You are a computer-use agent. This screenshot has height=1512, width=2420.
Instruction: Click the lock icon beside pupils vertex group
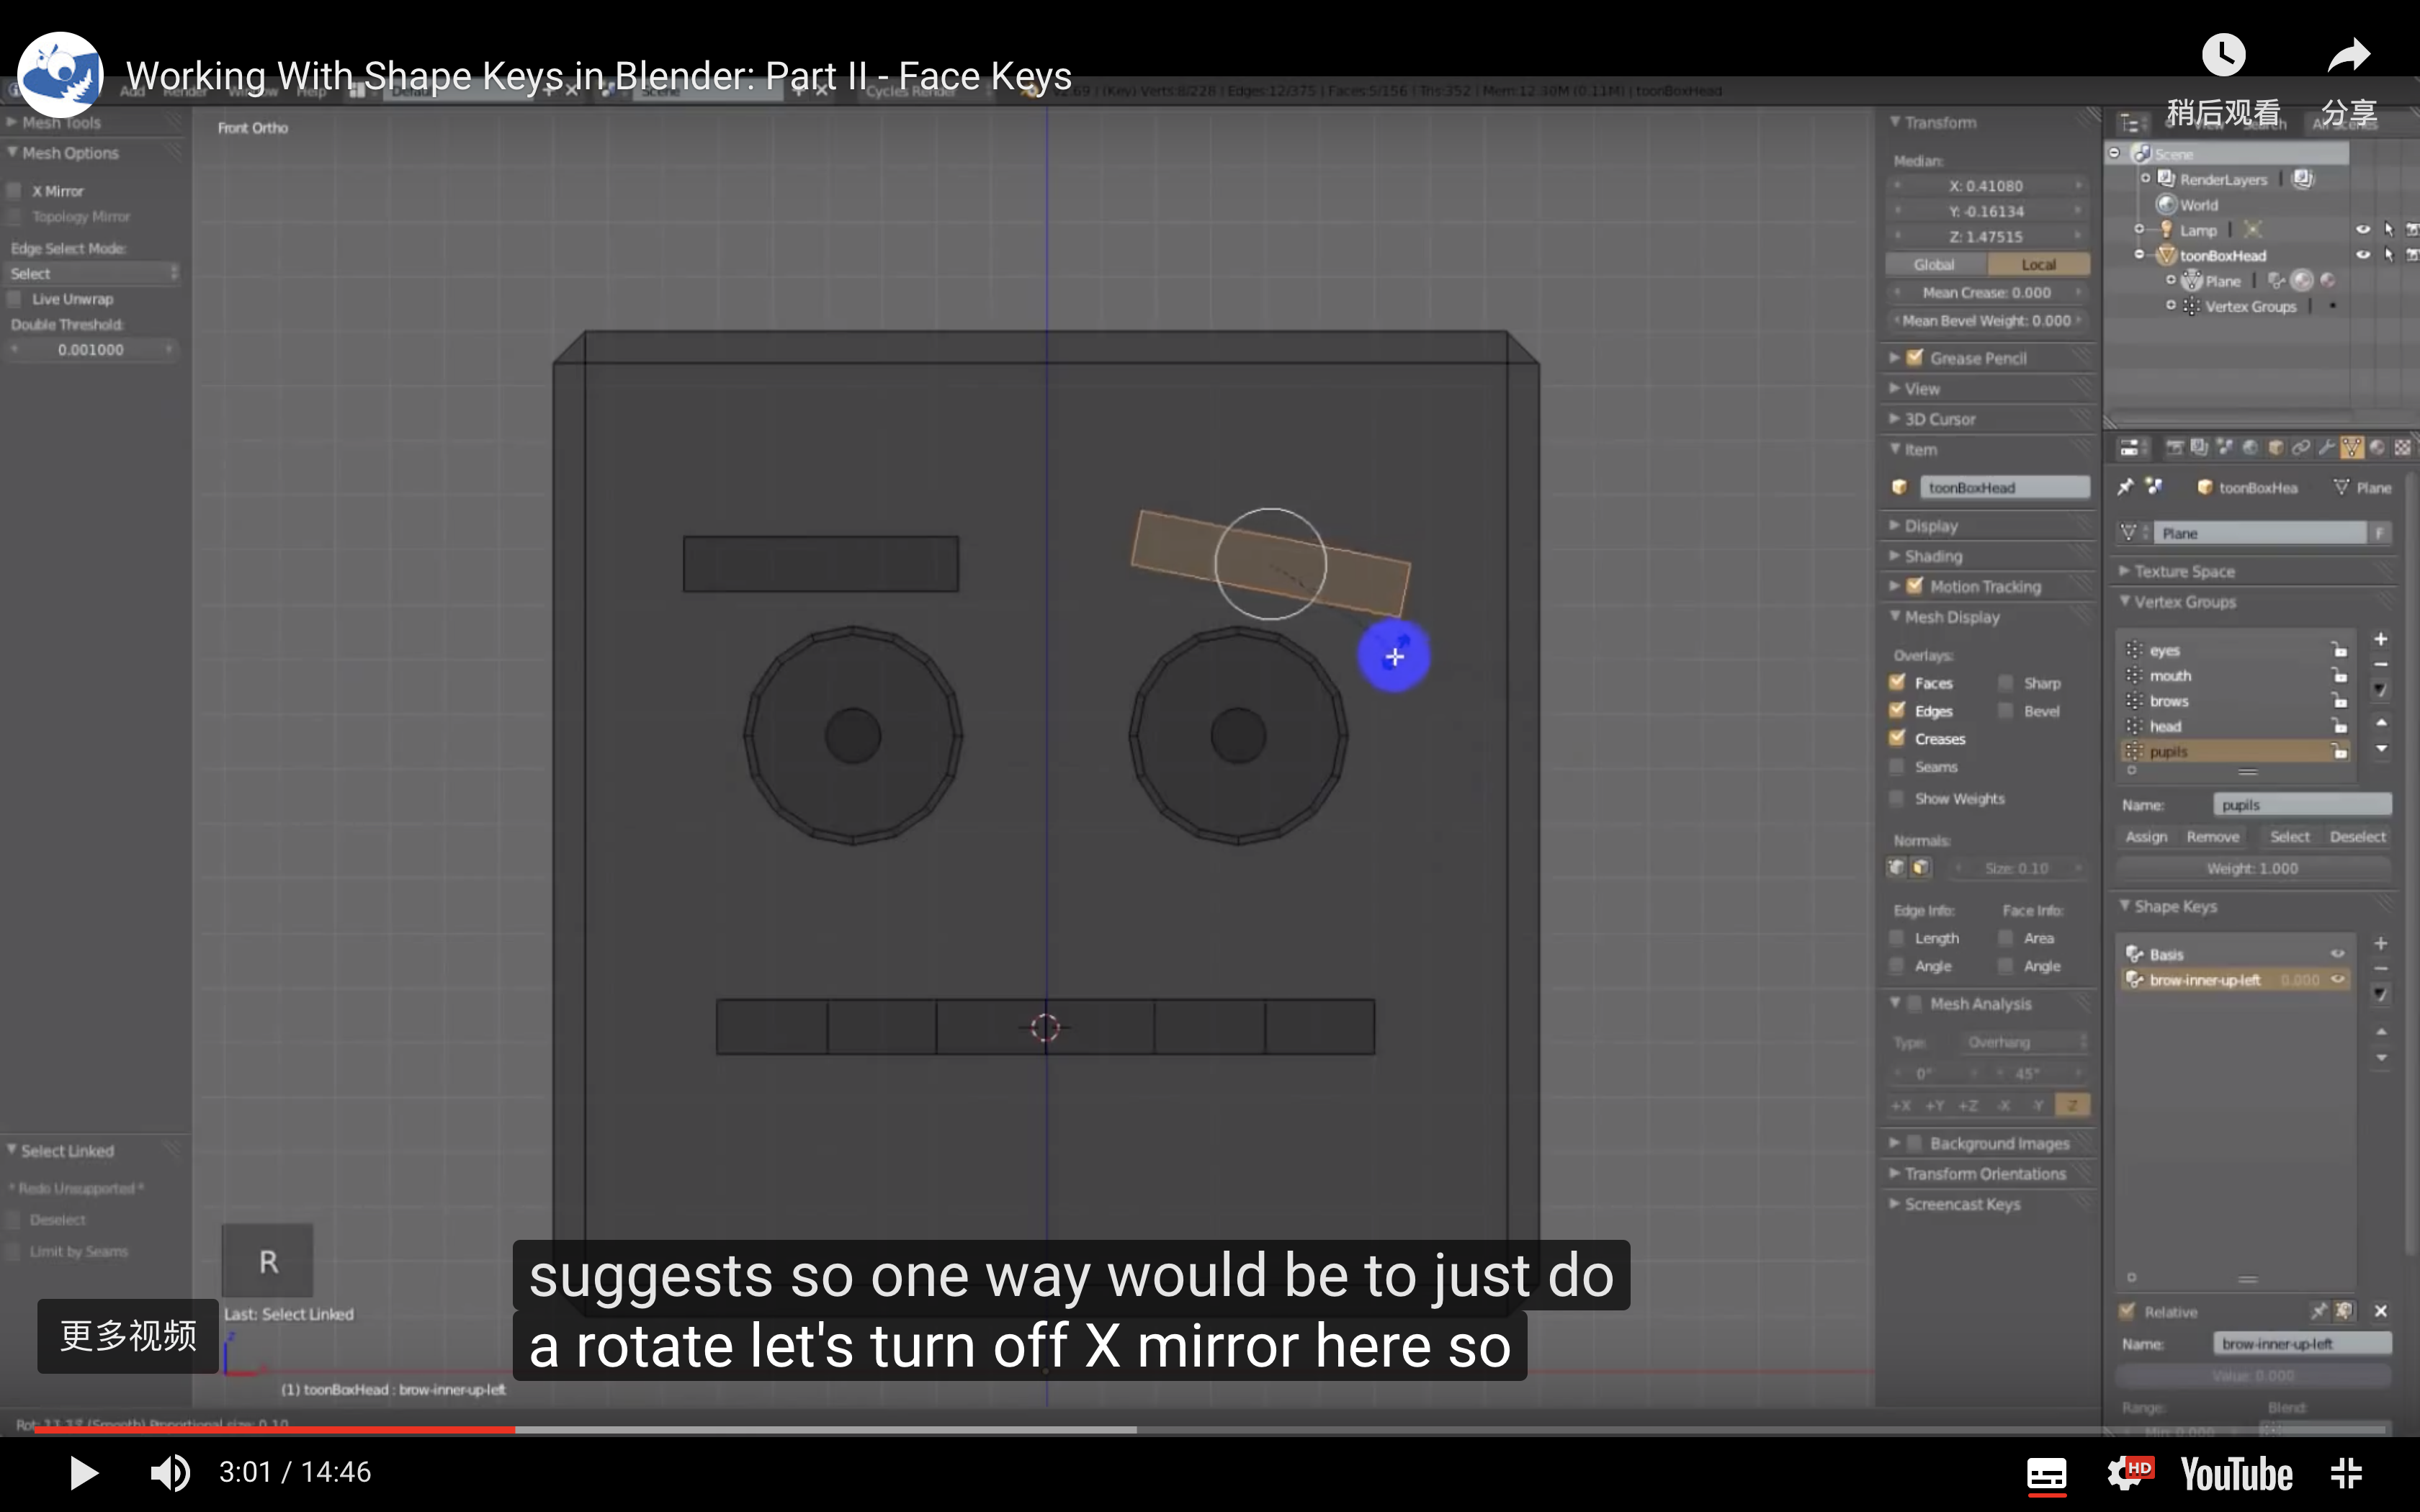(2340, 751)
